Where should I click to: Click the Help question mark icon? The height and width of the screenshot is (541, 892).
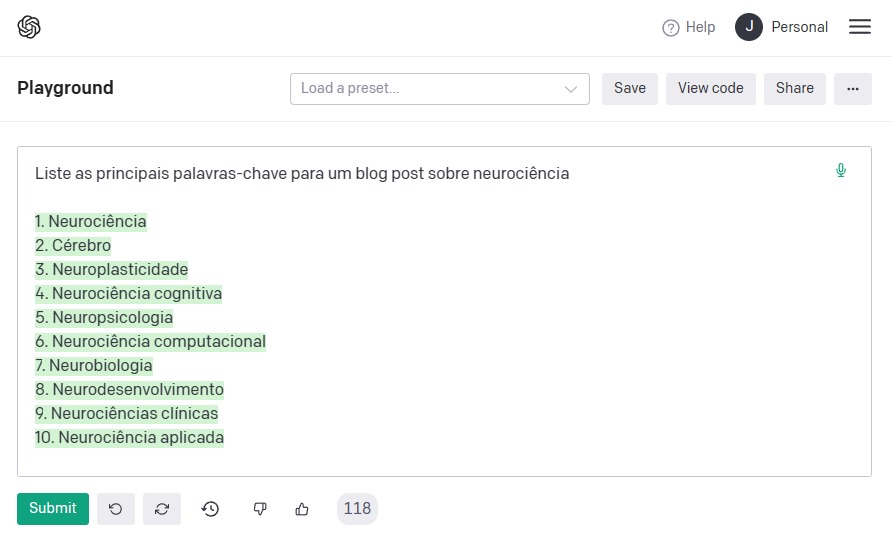pyautogui.click(x=671, y=28)
